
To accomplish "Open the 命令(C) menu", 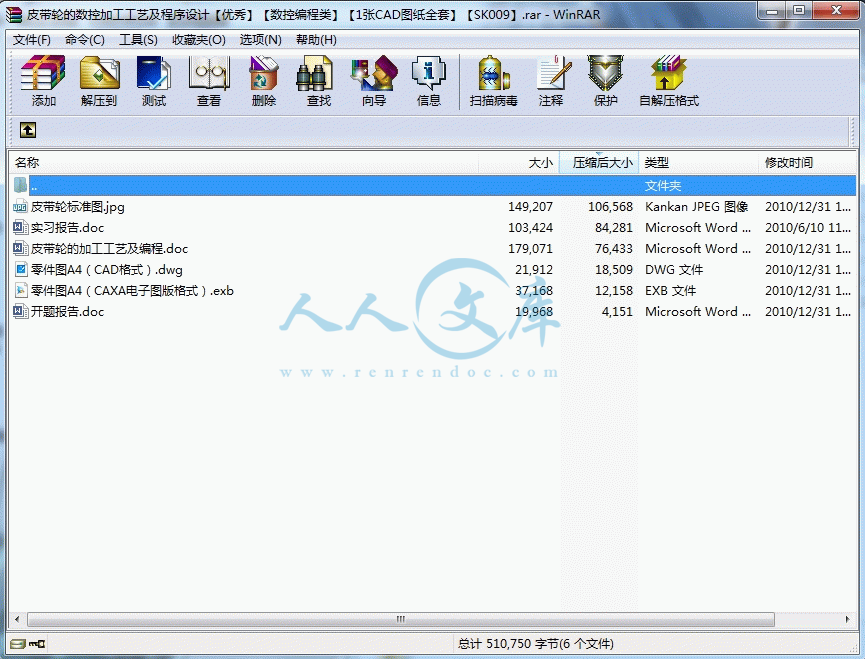I will tap(84, 40).
